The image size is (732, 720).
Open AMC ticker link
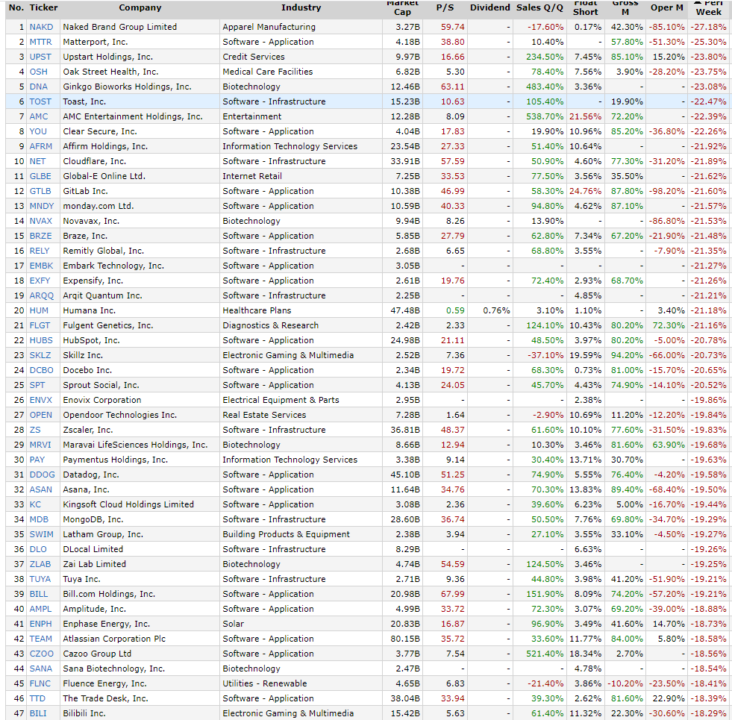(39, 117)
